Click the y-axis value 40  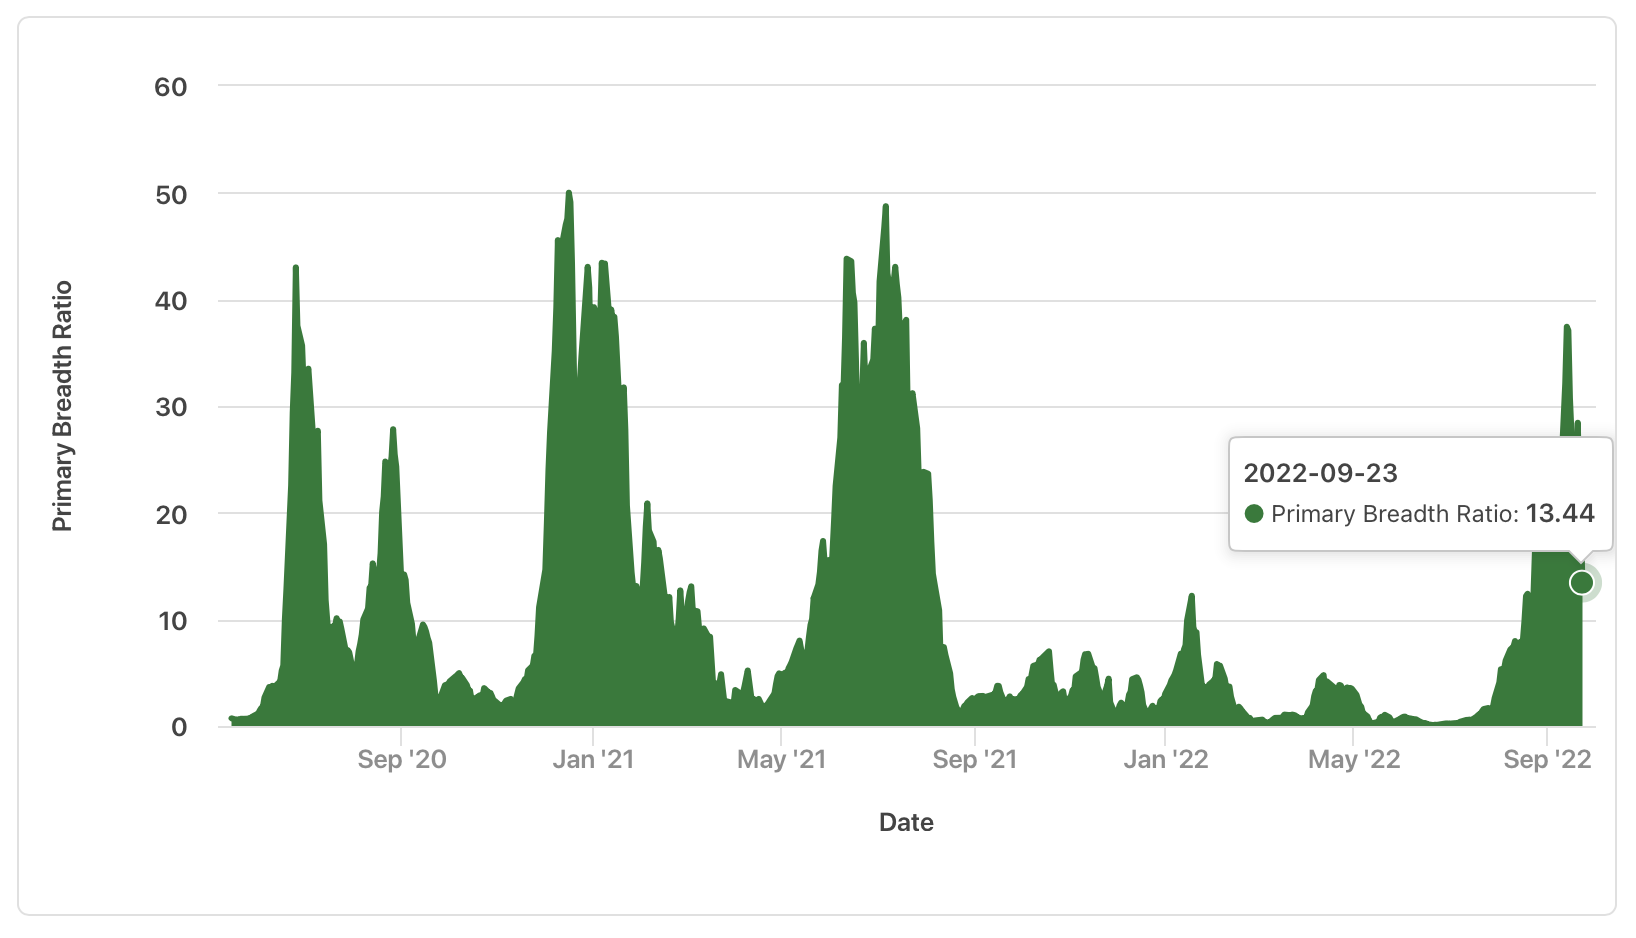(171, 301)
